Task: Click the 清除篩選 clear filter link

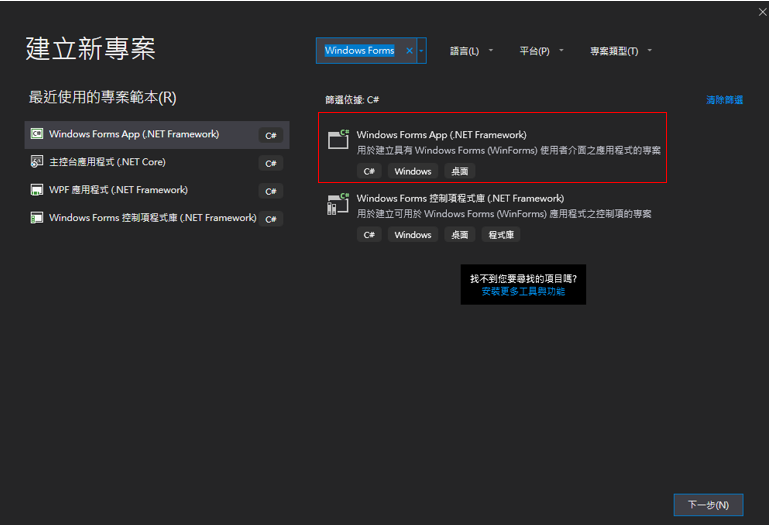Action: [x=724, y=100]
